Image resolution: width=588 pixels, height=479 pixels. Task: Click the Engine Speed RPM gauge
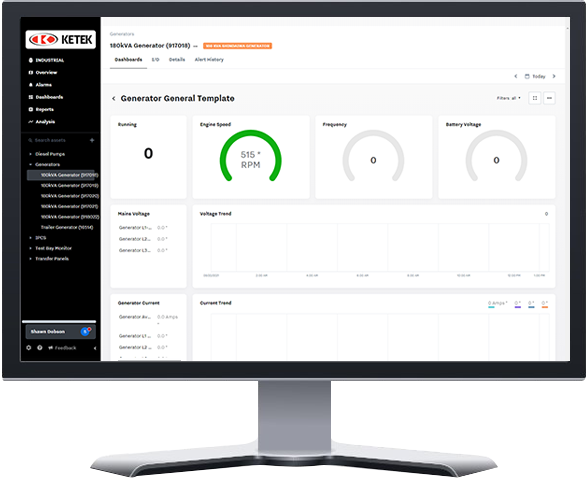250,157
